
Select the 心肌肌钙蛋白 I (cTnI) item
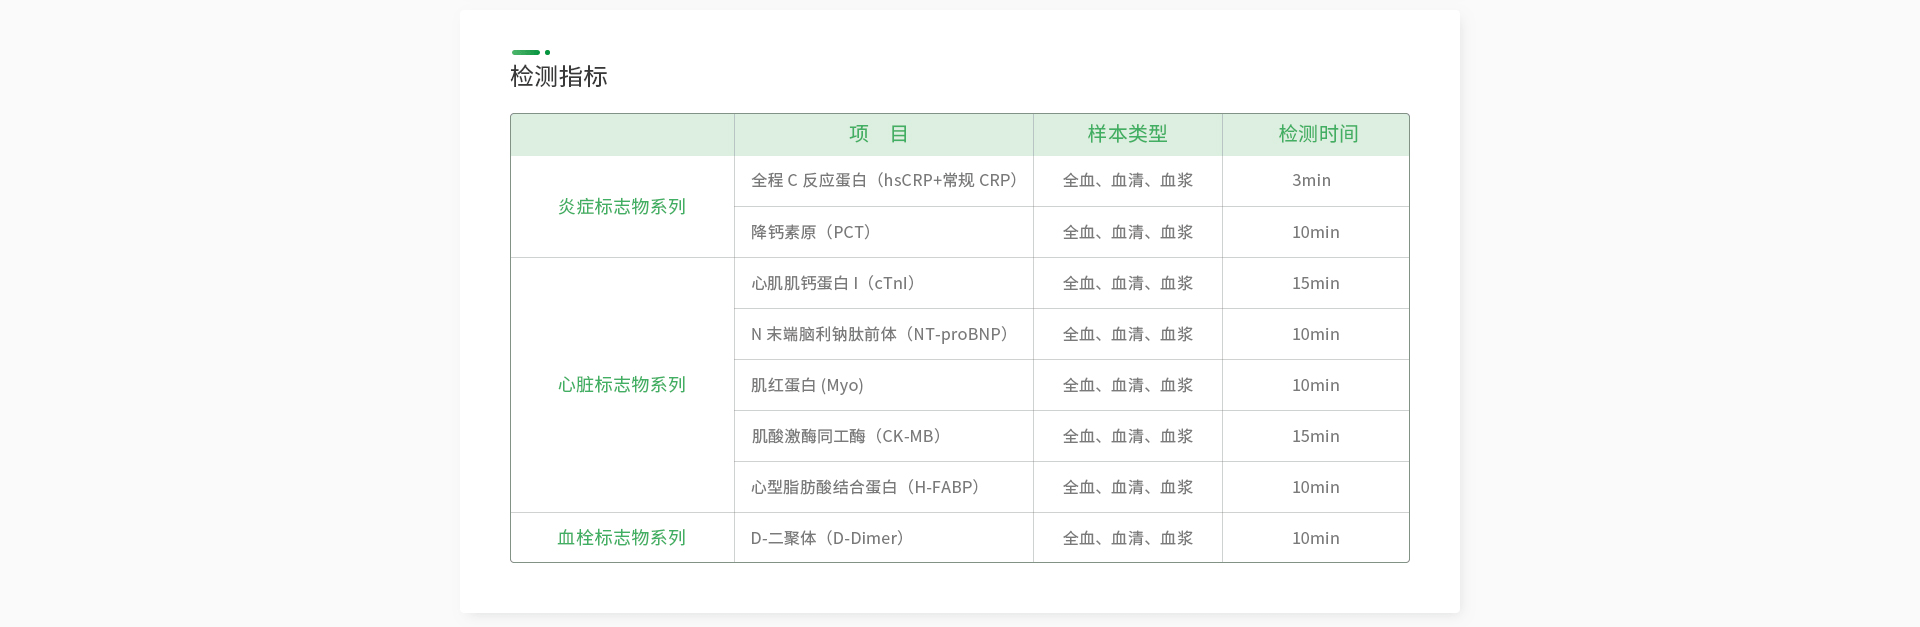[x=833, y=283]
